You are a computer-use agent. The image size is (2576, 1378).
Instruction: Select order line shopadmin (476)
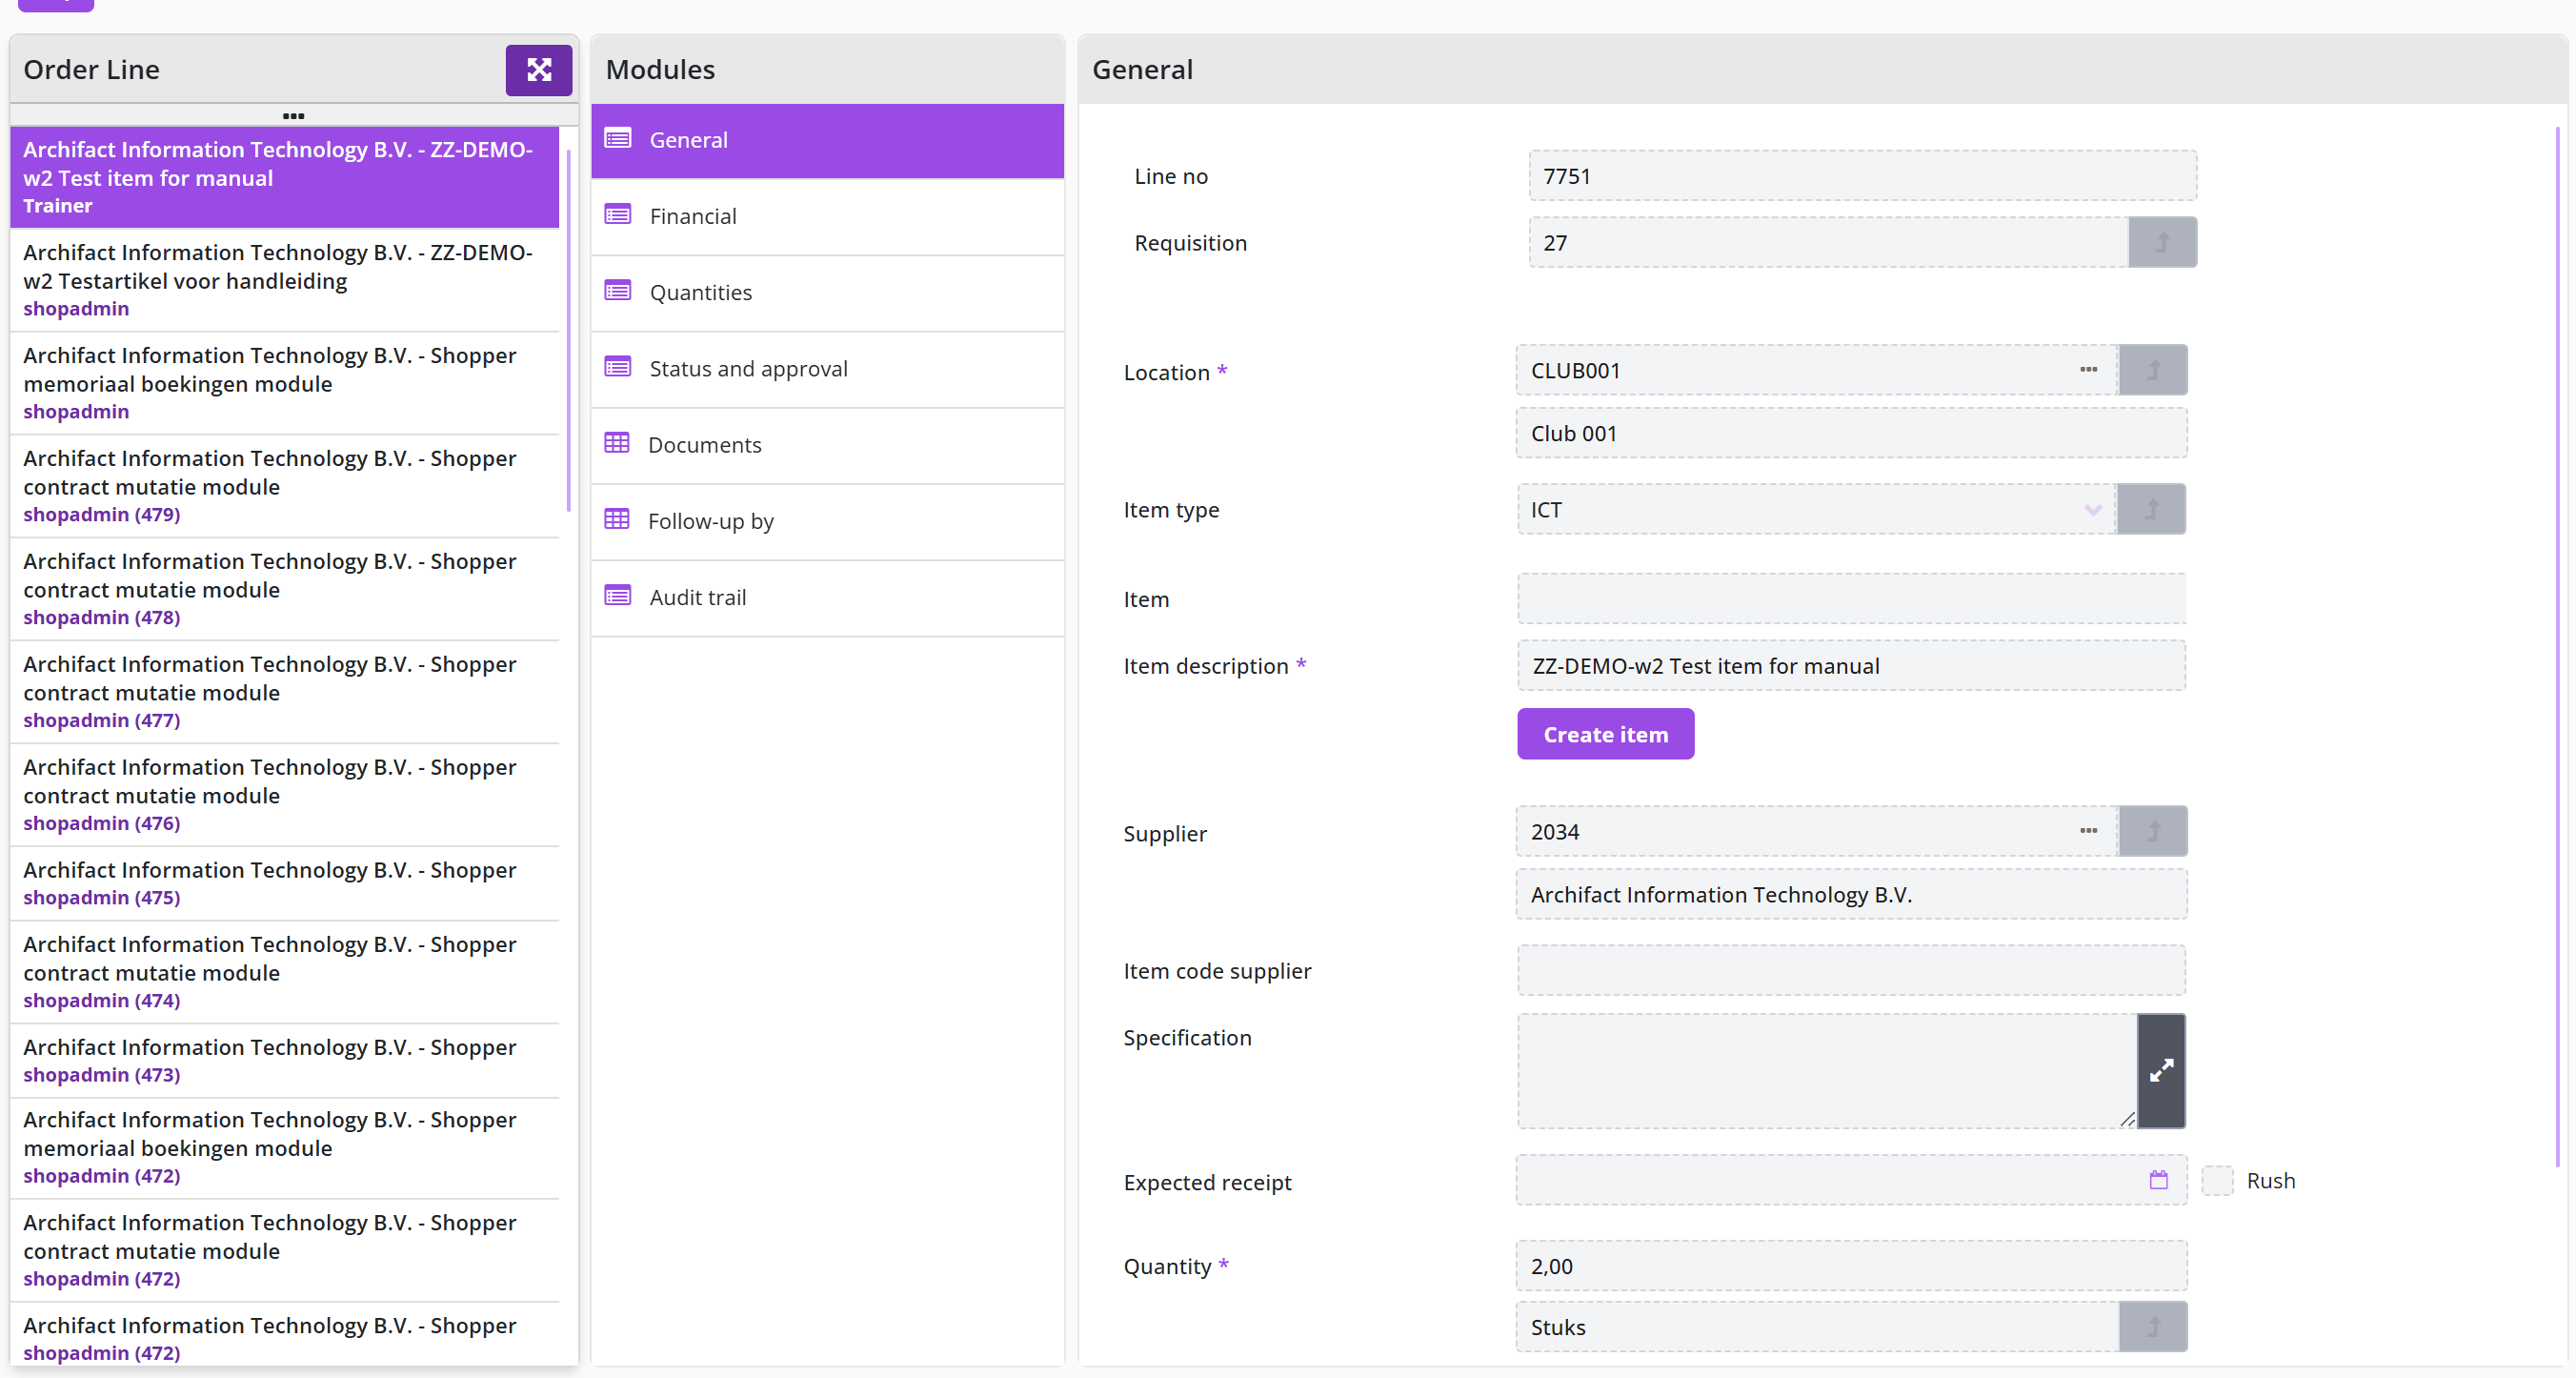point(285,795)
